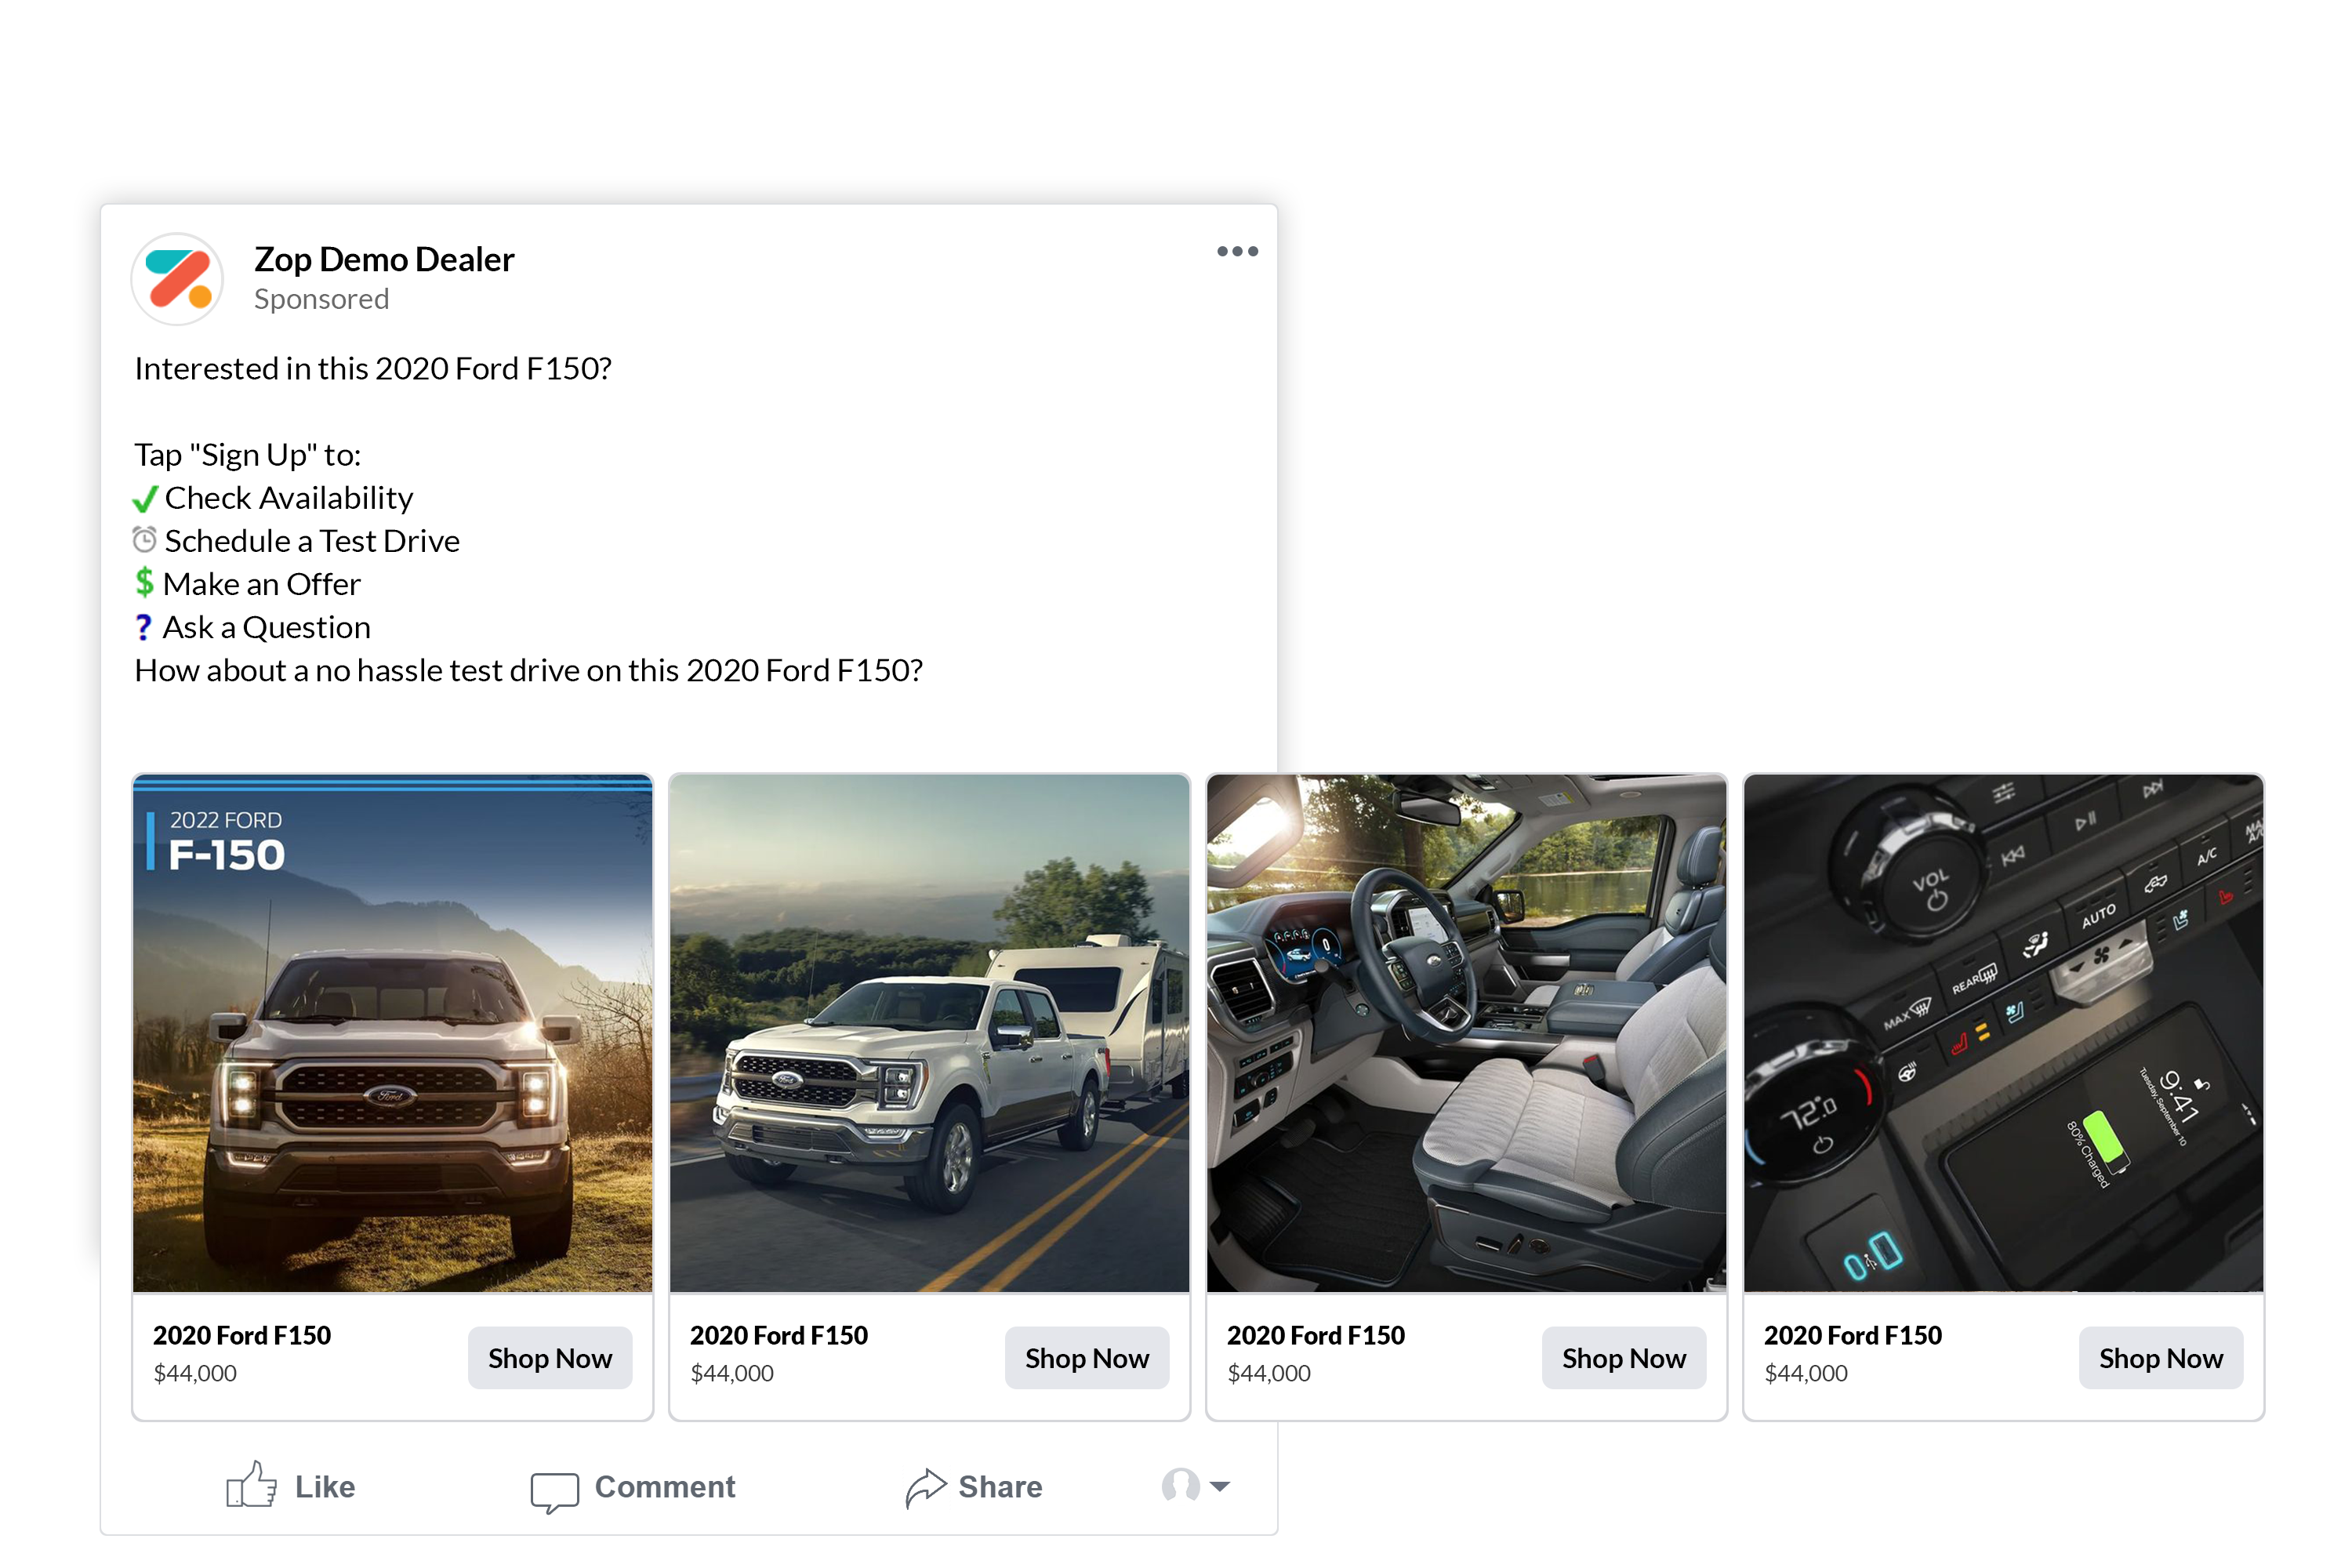Screen dimensions: 2352x1568
Task: Click the 'Ask a Question' text line
Action: tap(267, 627)
